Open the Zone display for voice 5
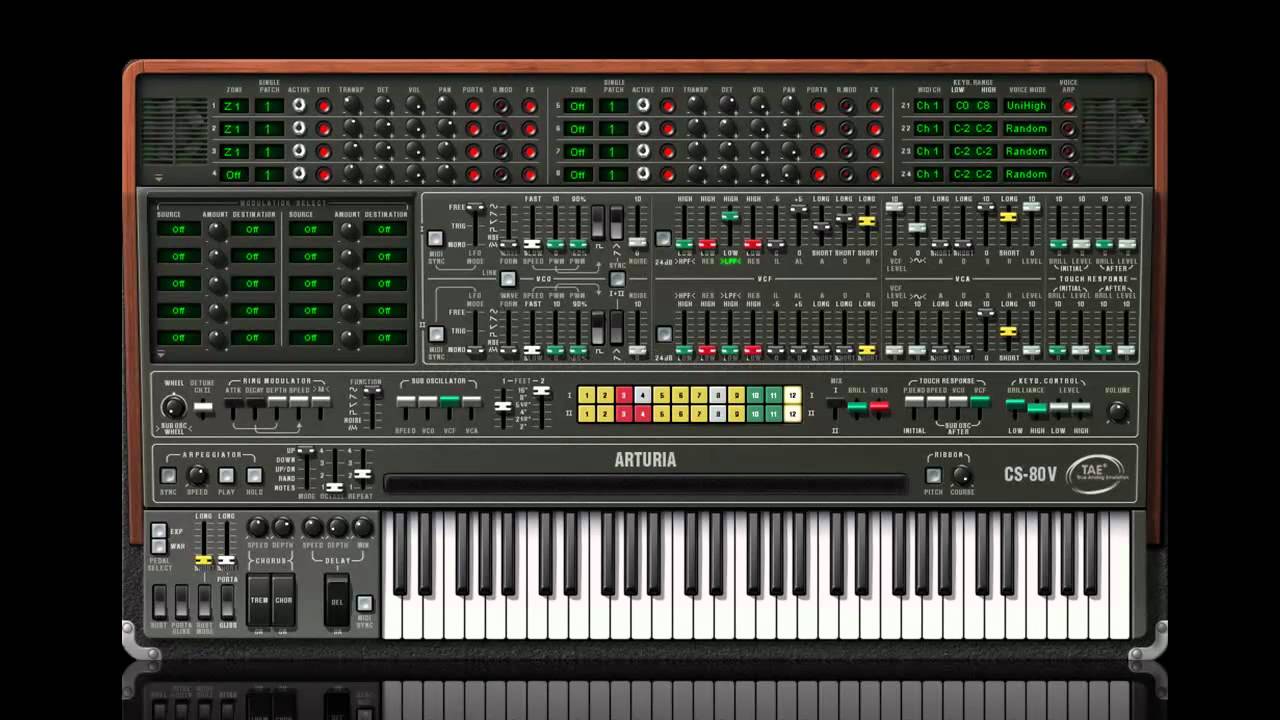 click(578, 105)
